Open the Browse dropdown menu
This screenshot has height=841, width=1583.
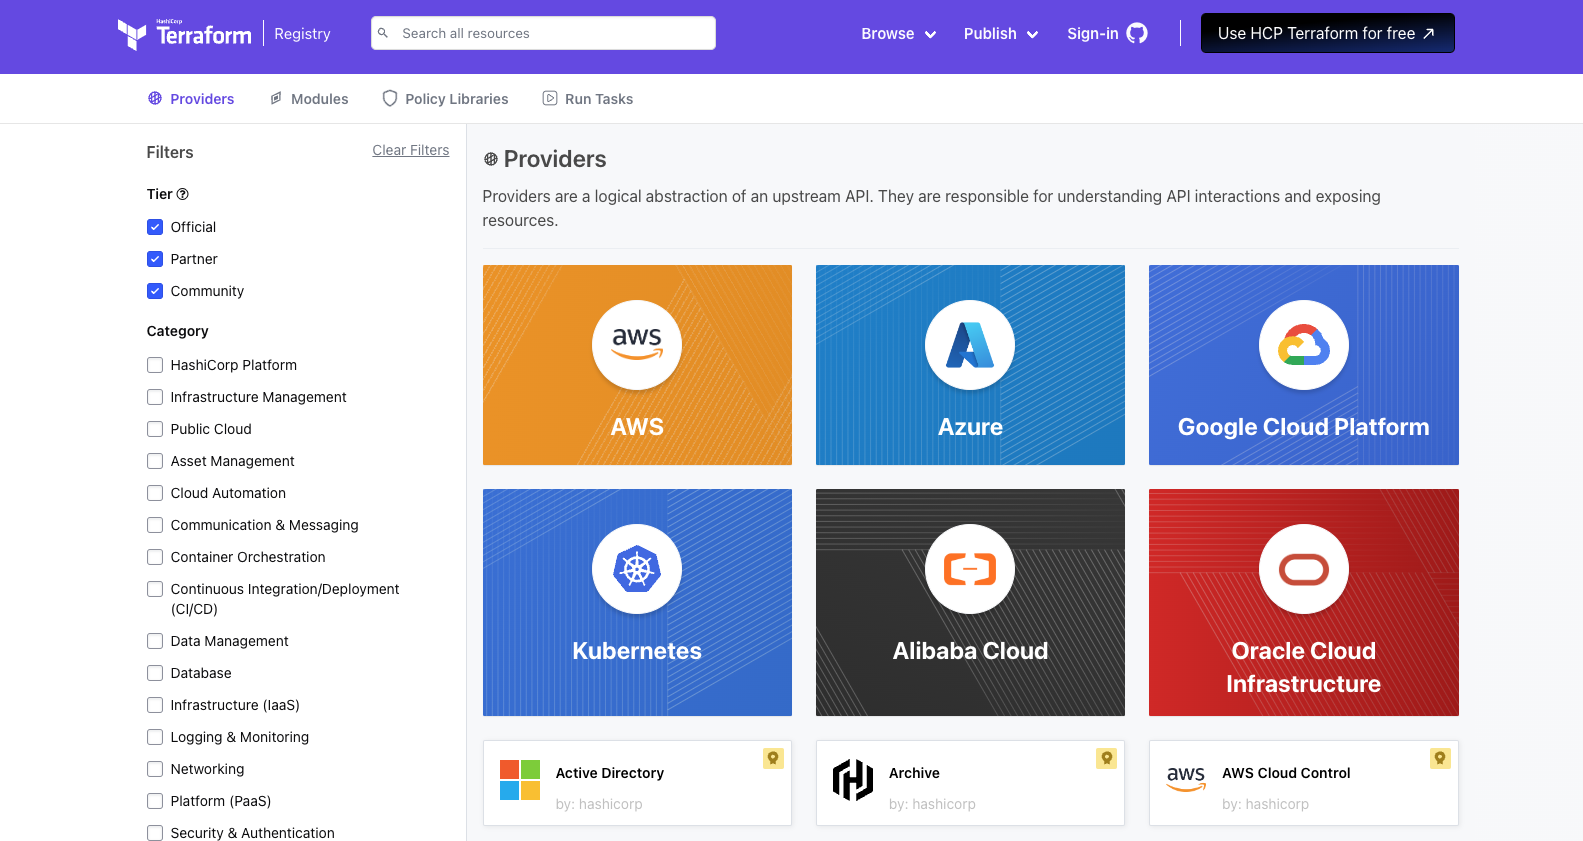pos(899,33)
